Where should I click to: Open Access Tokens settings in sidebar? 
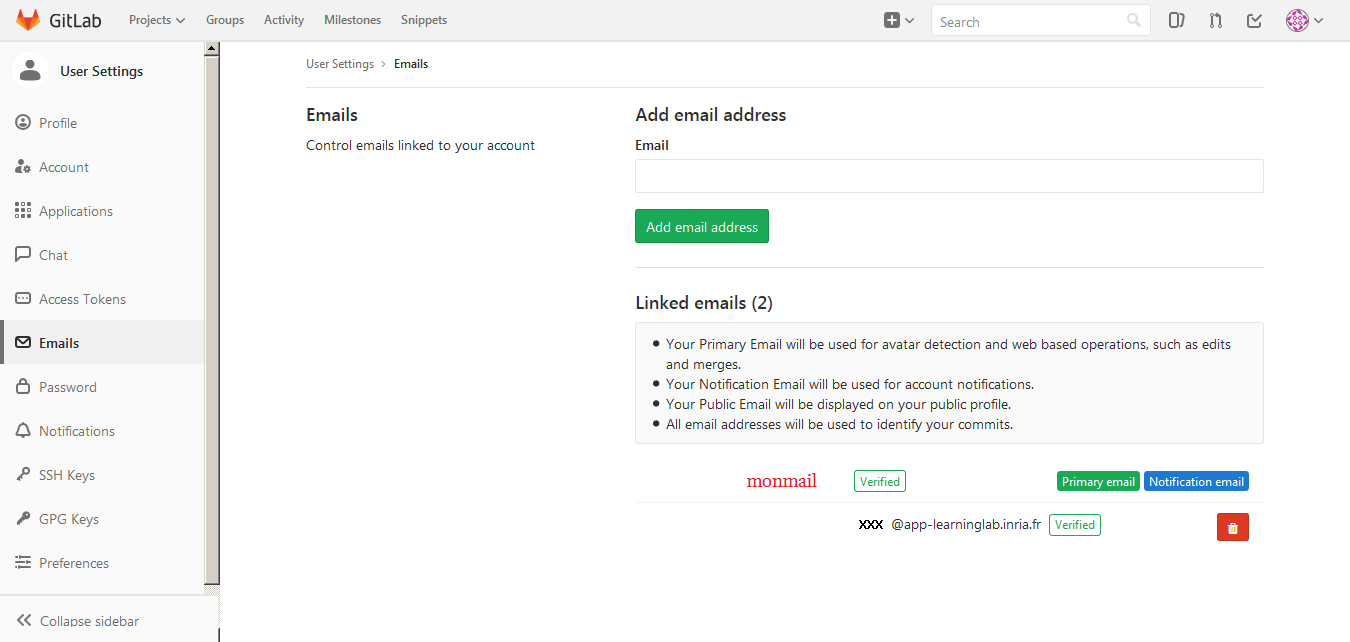click(x=82, y=299)
